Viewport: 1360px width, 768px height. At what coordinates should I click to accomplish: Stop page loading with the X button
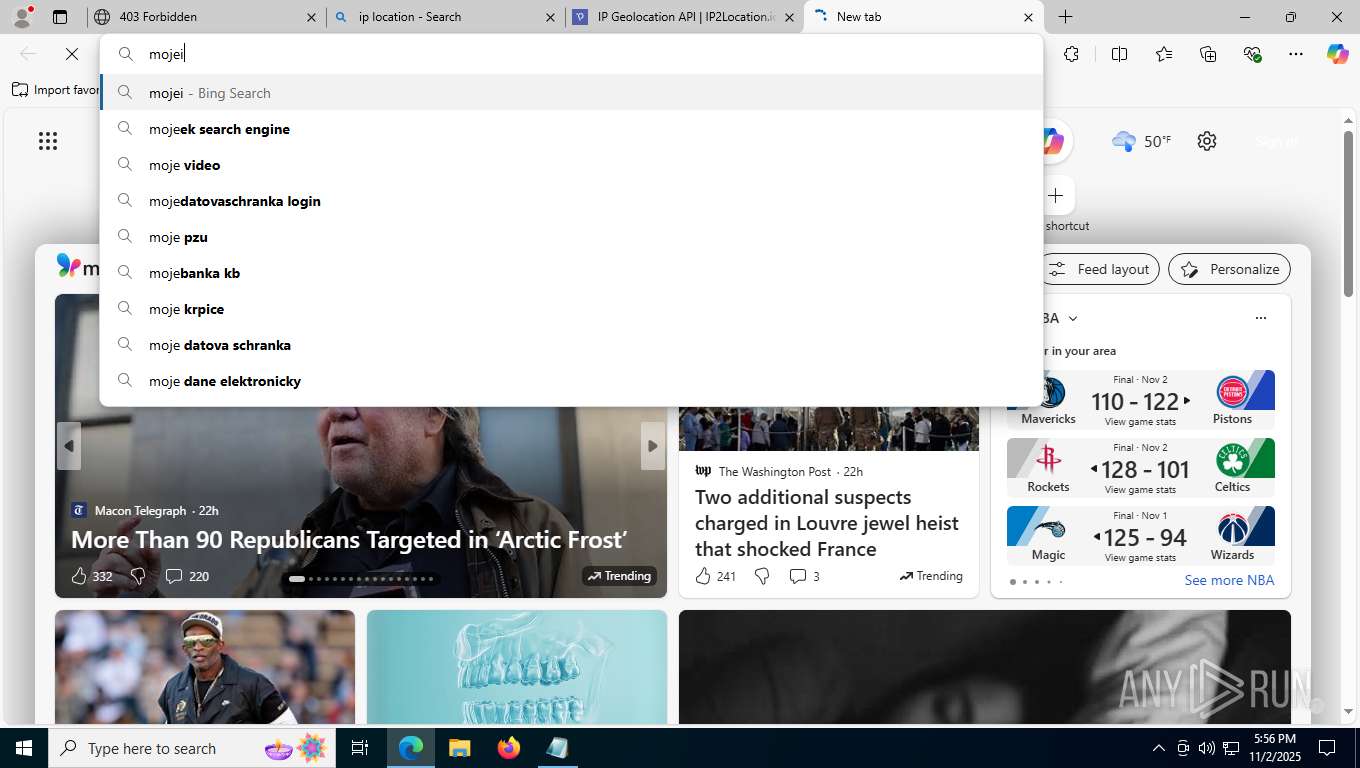click(x=72, y=54)
